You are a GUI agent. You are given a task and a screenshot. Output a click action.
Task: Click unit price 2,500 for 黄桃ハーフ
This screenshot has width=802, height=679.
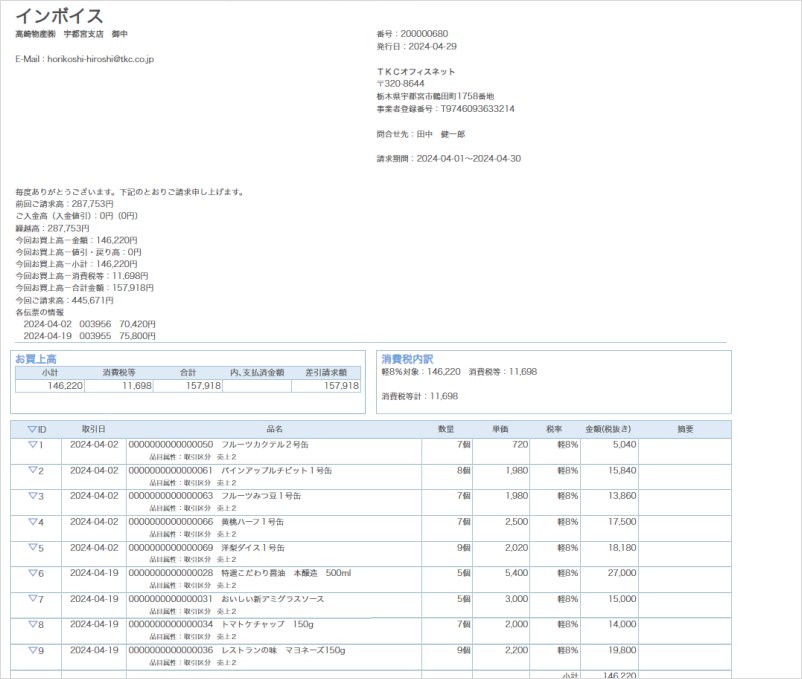517,522
